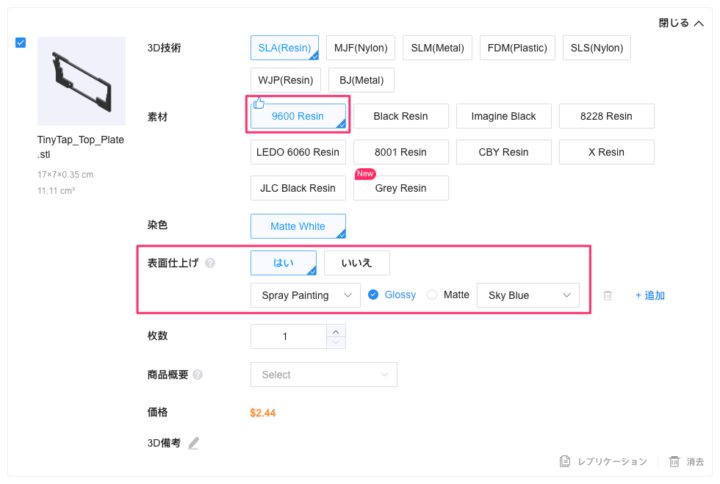Click the help icon next to 商品概要
This screenshot has width=720, height=484.
[x=198, y=375]
